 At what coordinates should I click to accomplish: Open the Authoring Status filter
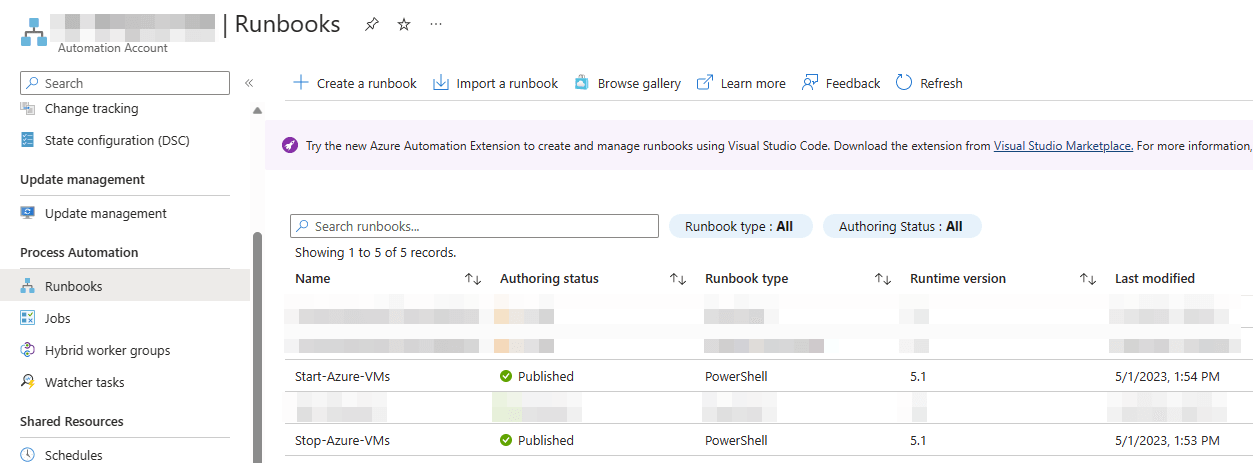pos(901,226)
